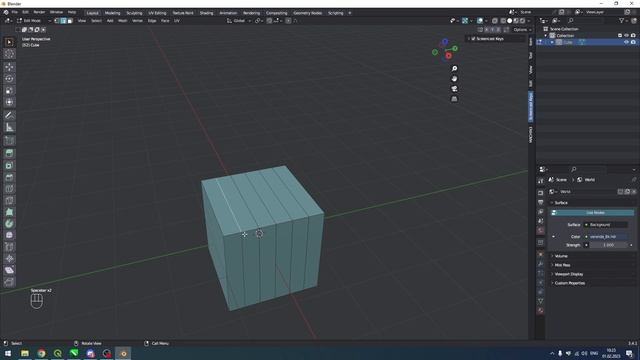Select the Extrude Region tool
Image resolution: width=640 pixels, height=360 pixels.
(9, 153)
